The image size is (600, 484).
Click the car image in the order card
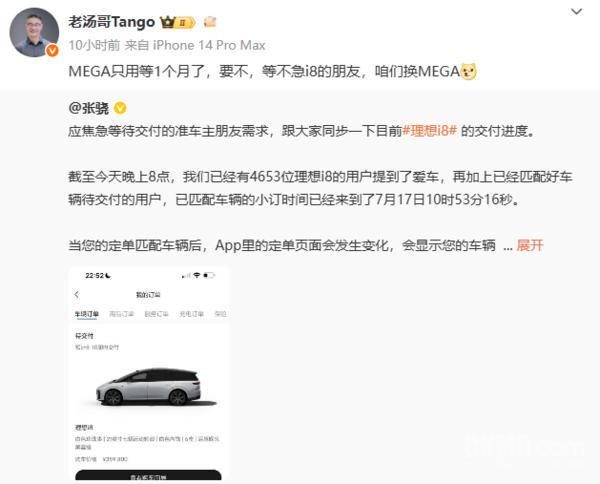(x=148, y=386)
